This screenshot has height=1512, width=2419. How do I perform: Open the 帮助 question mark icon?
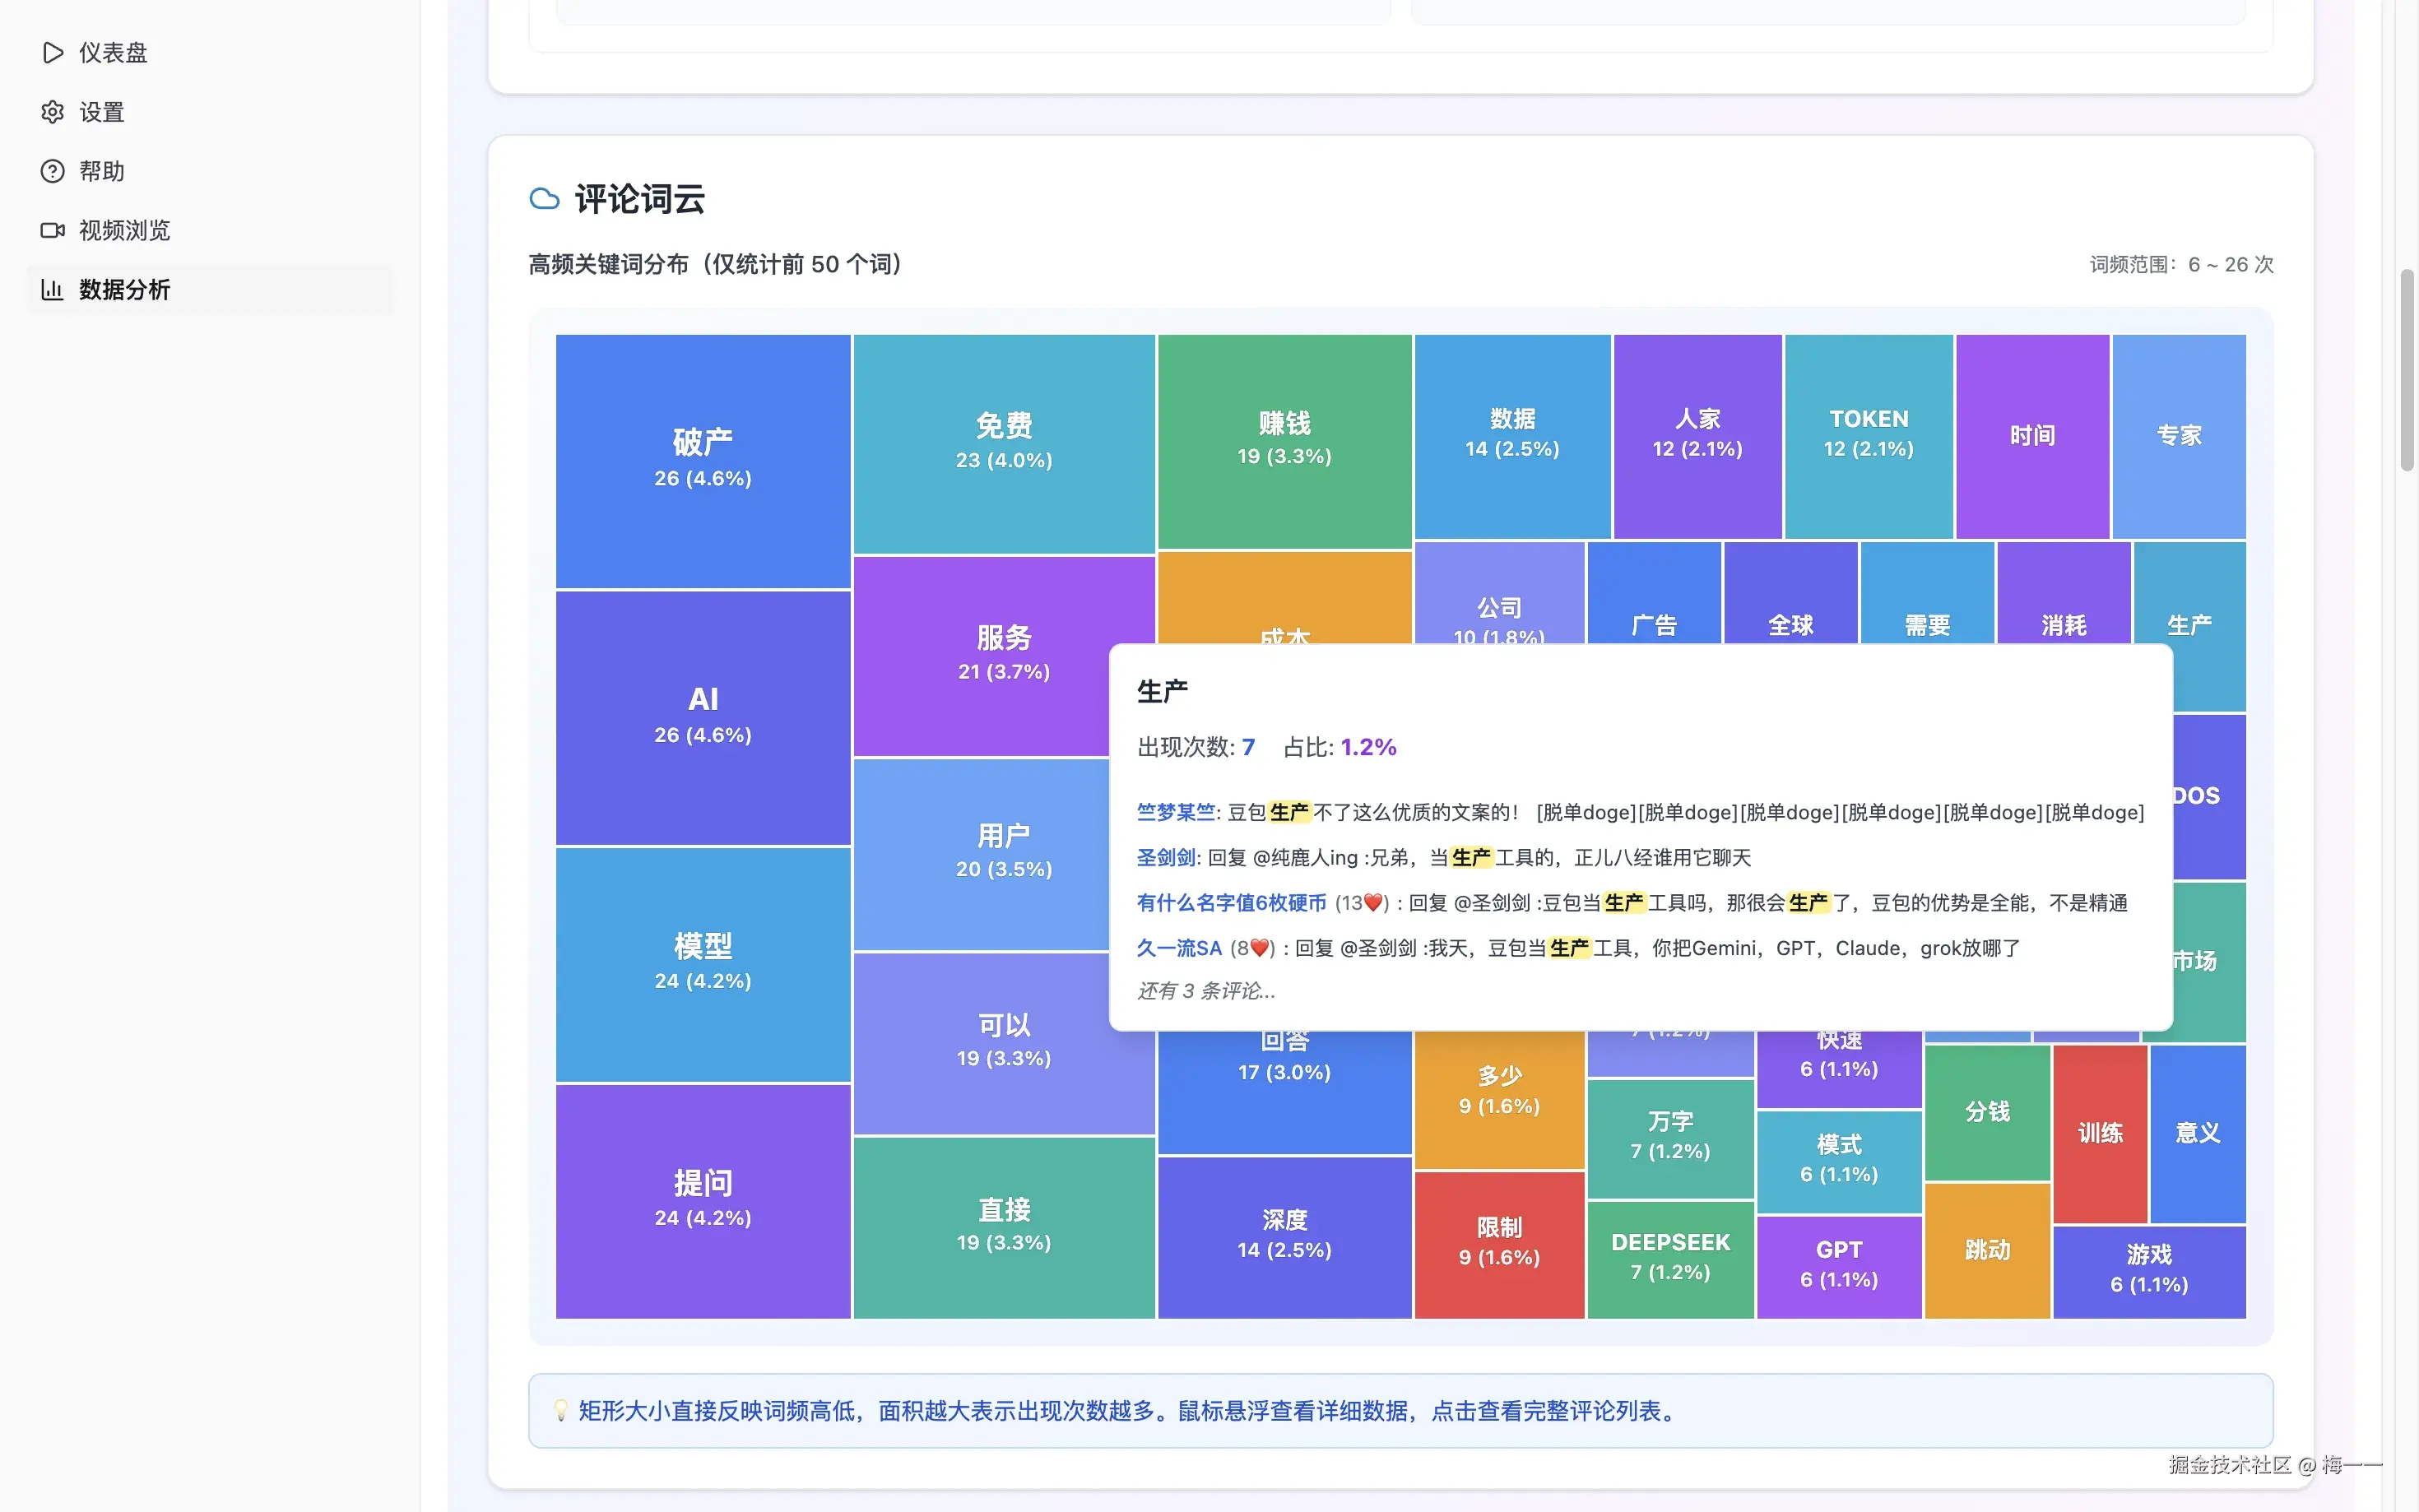(x=54, y=171)
